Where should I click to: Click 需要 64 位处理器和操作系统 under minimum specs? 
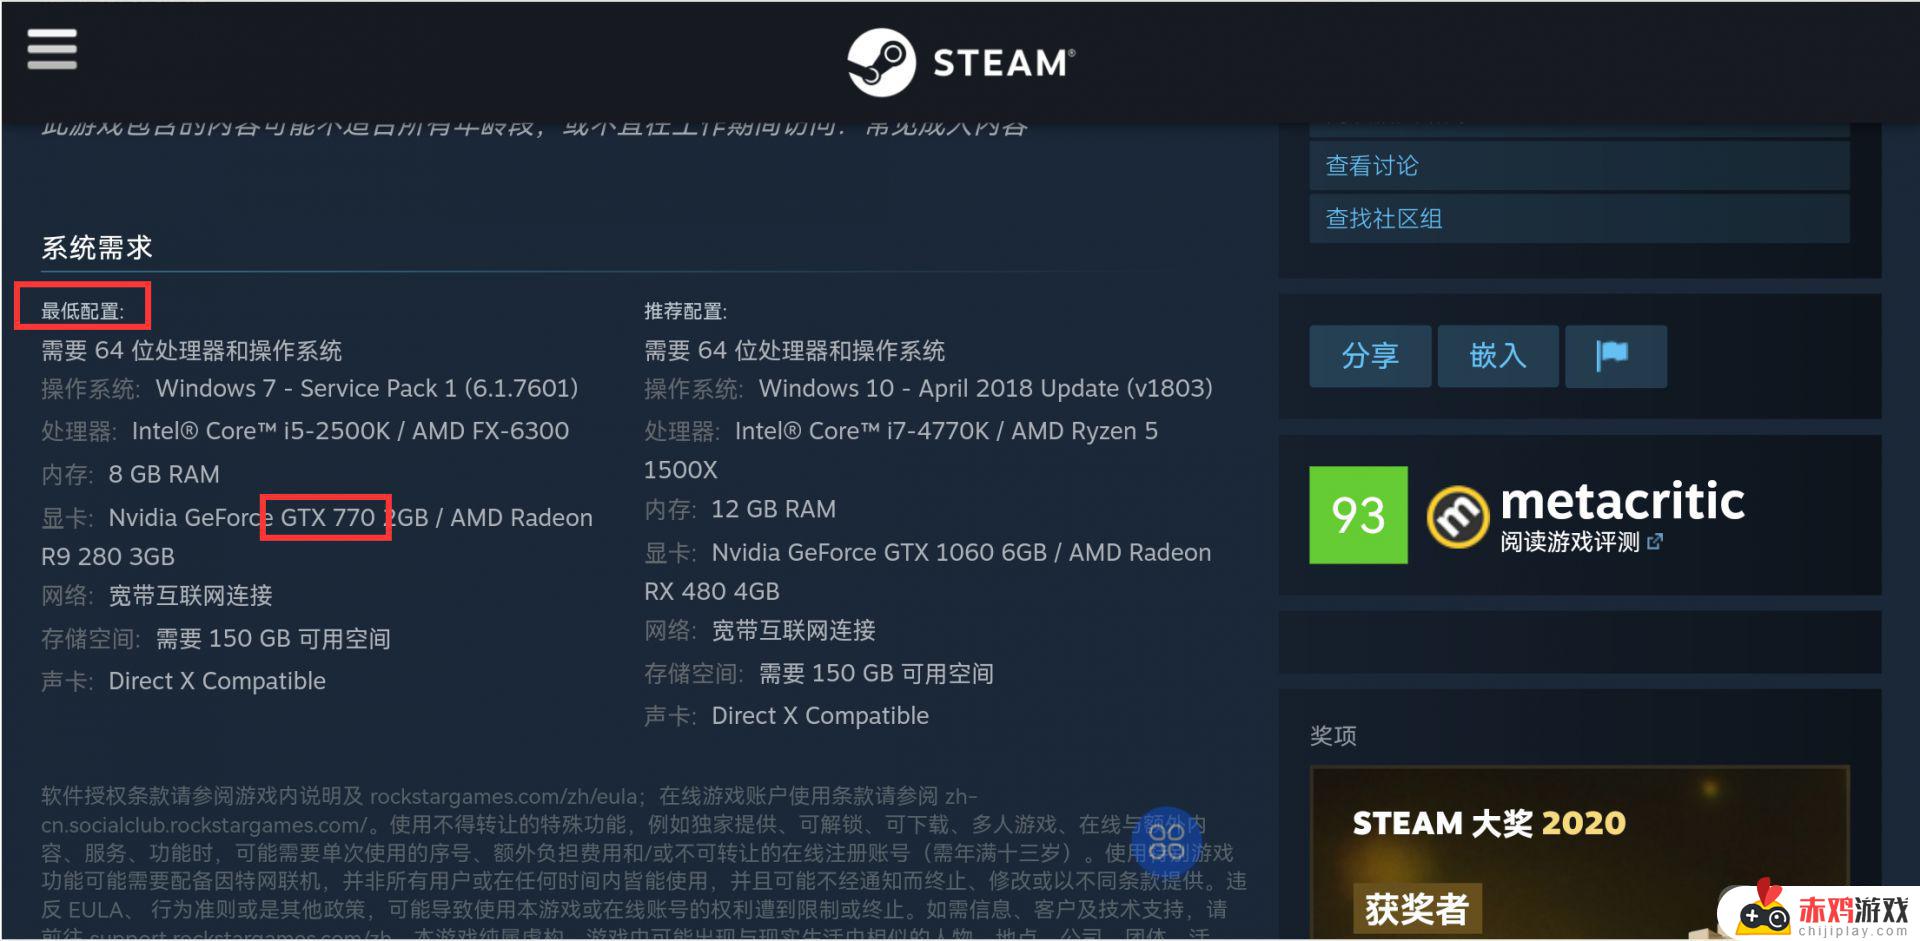[x=191, y=350]
